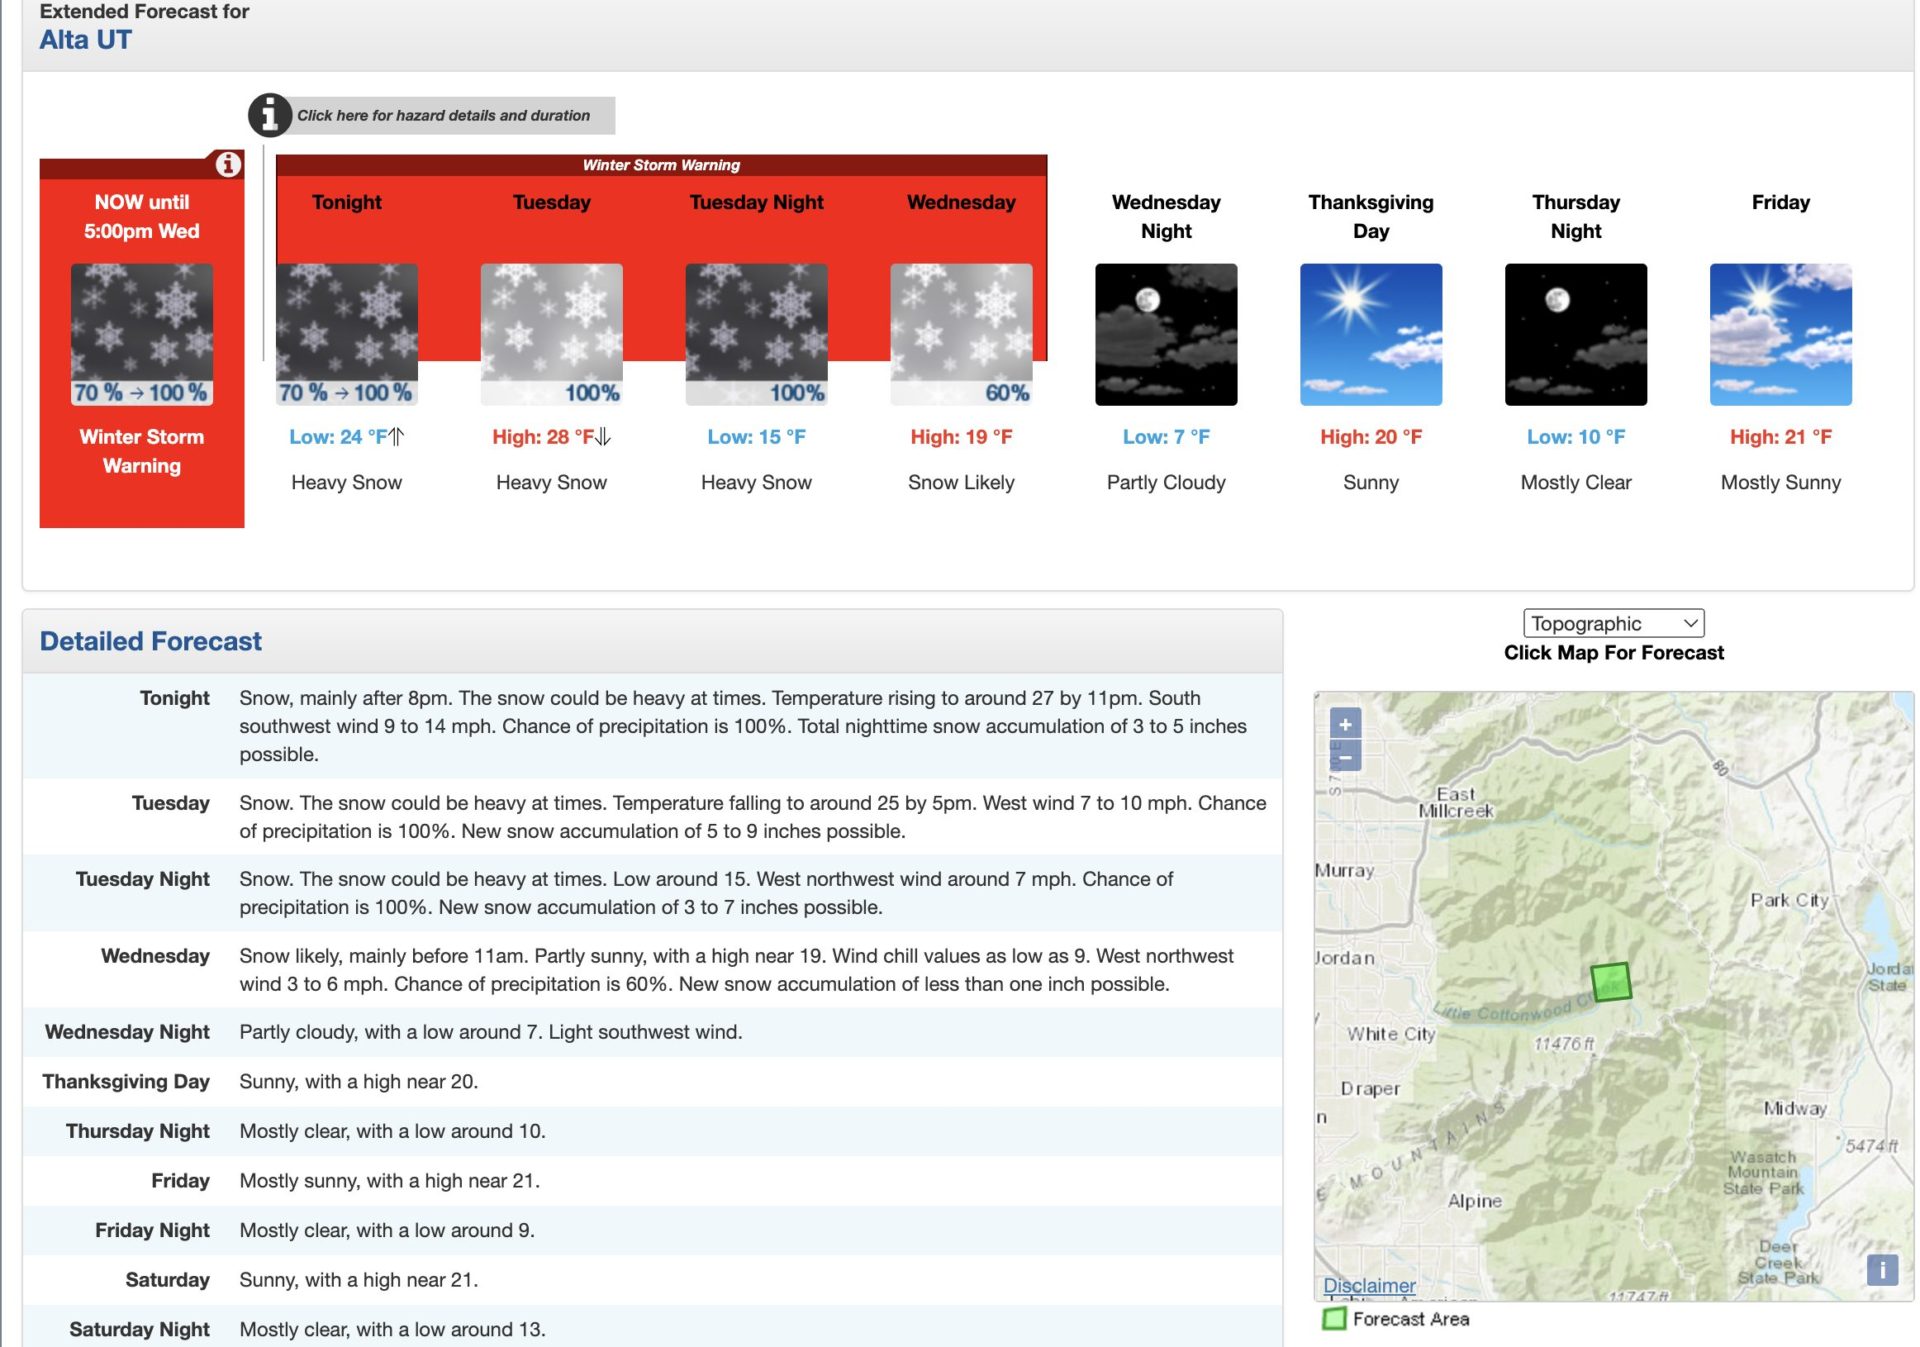Click the Tonight row label in detailed forecast
The image size is (1920, 1347).
(174, 698)
